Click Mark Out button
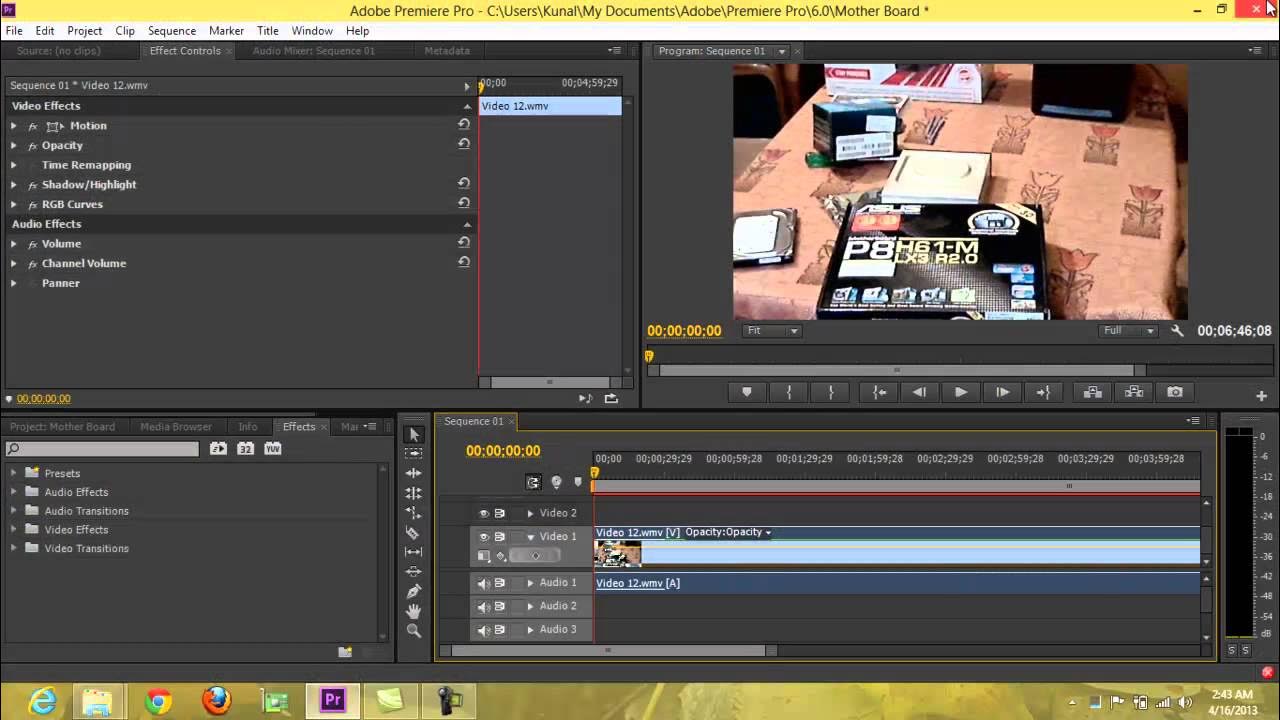Screen dimensions: 1280x720 coord(831,392)
